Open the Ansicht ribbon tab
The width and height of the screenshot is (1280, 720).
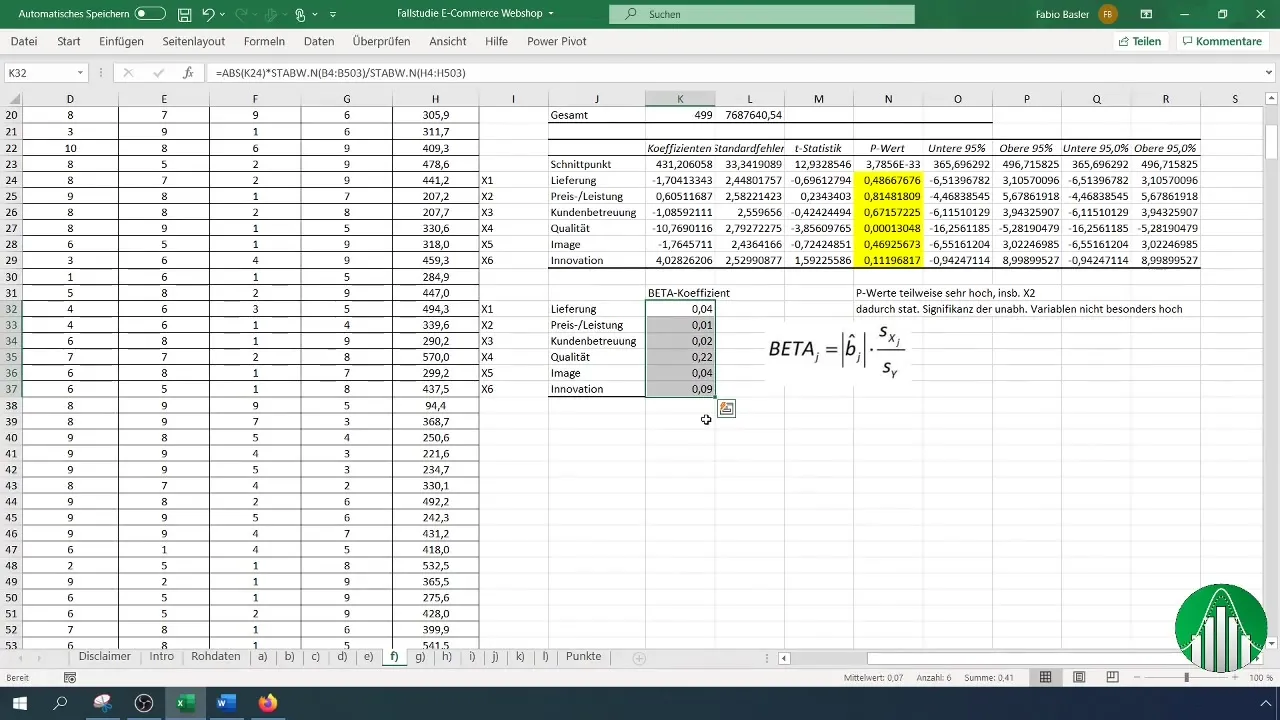pyautogui.click(x=447, y=41)
